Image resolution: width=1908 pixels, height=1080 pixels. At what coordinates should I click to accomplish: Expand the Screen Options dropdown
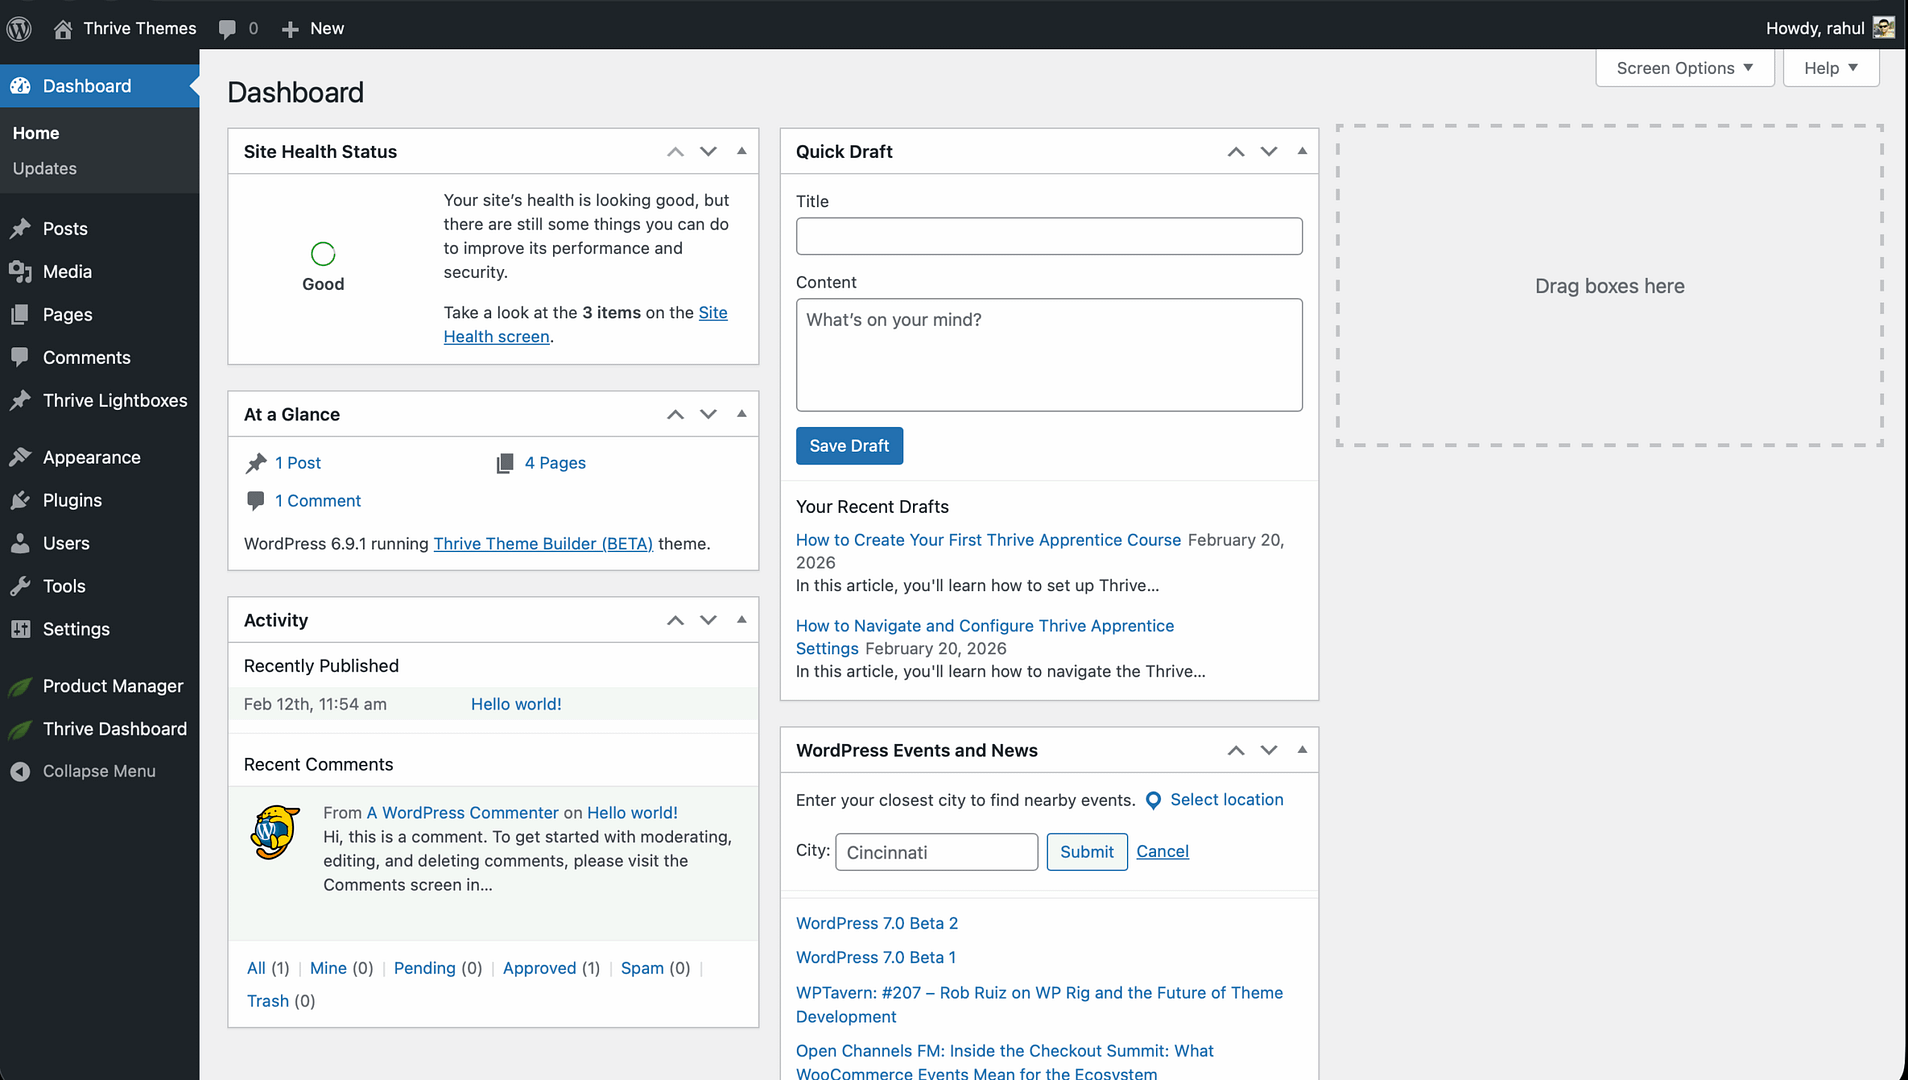tap(1684, 68)
